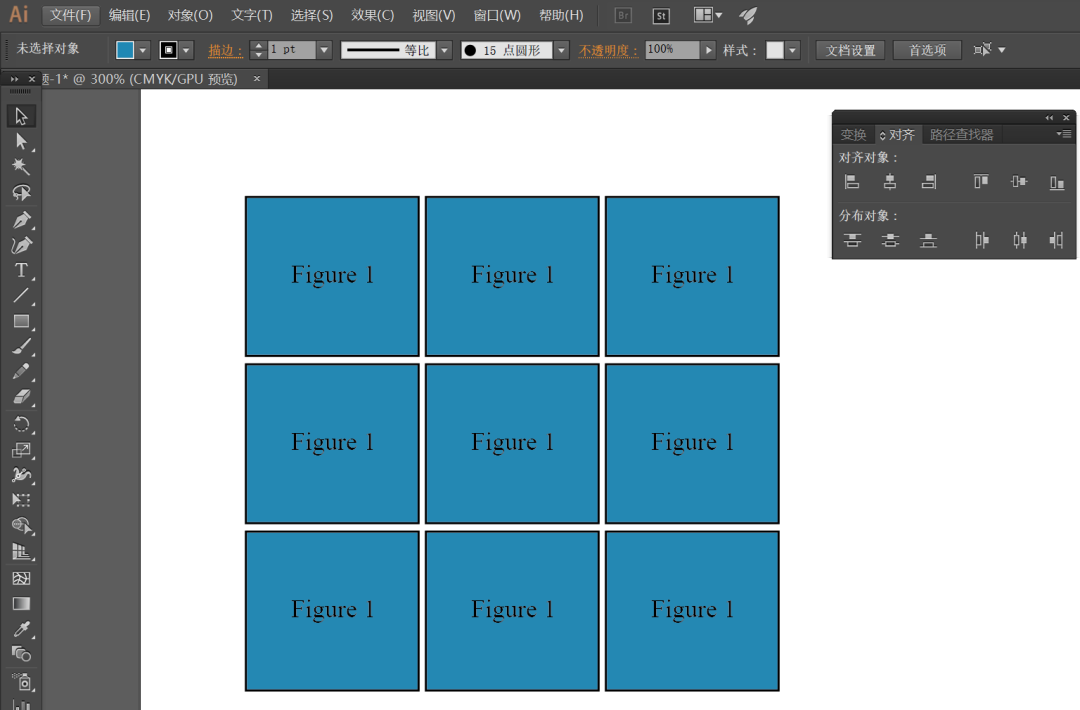
Task: Expand the opacity 100% slider arrow
Action: coord(709,50)
